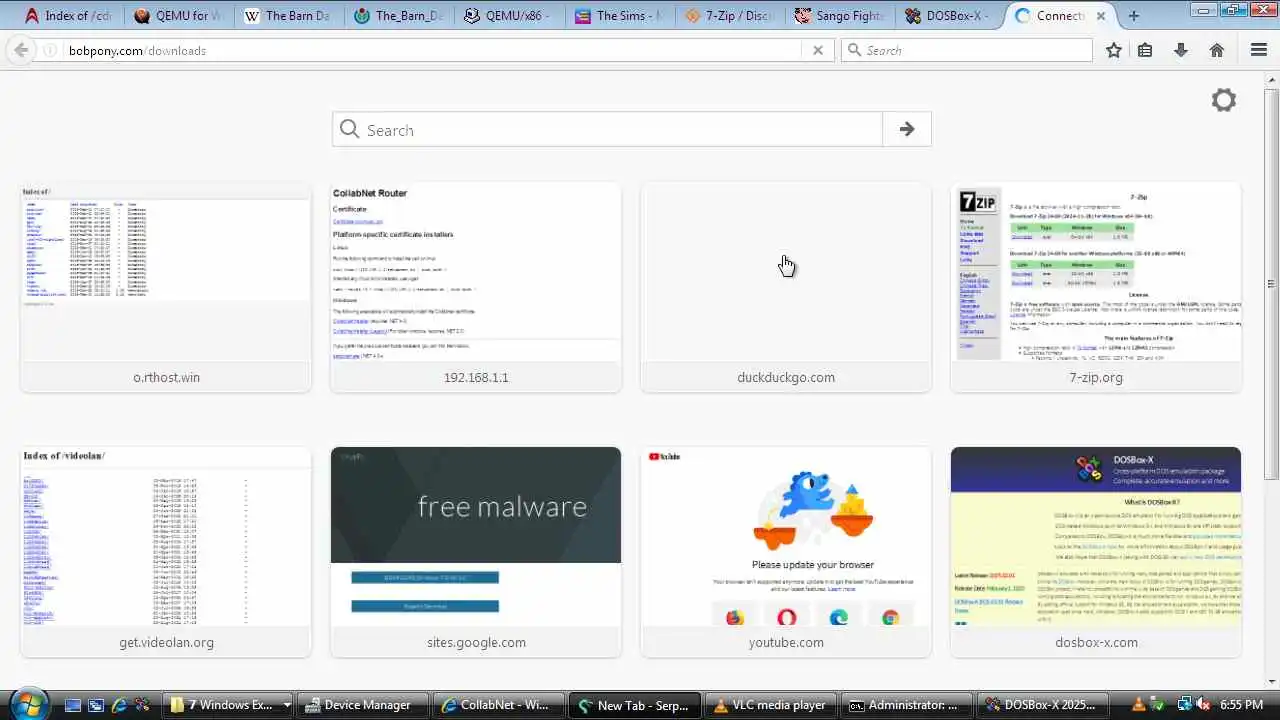Image resolution: width=1280 pixels, height=720 pixels.
Task: Switch to CollabNet taskbar window
Action: click(x=500, y=705)
